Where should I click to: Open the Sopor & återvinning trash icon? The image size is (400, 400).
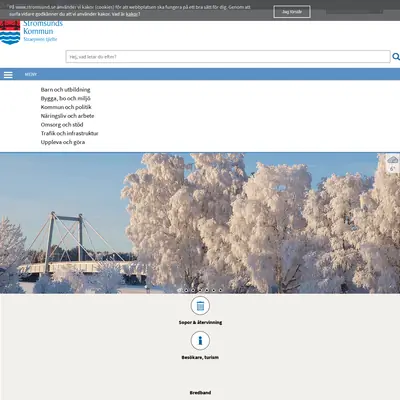point(200,305)
